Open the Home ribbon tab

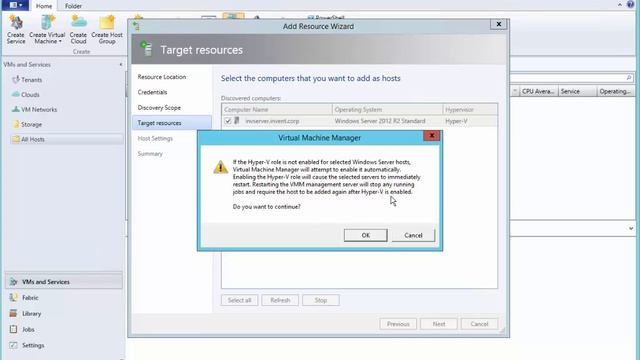(x=44, y=6)
